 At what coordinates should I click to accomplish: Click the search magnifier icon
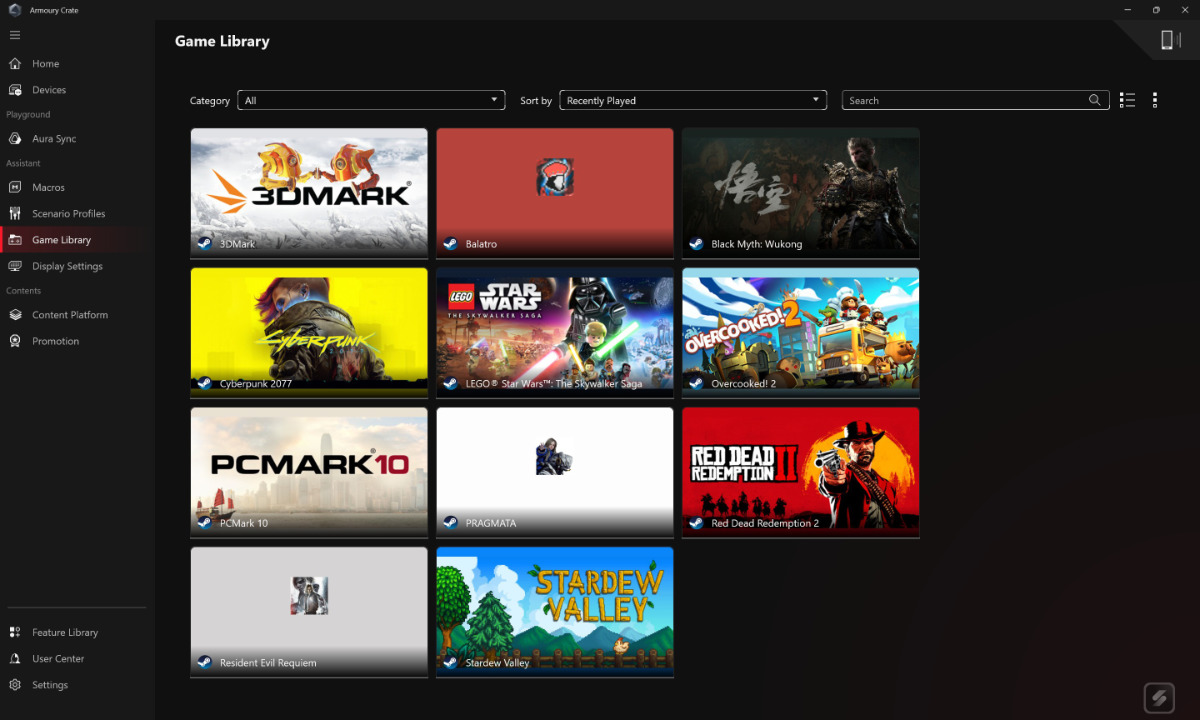pos(1095,100)
